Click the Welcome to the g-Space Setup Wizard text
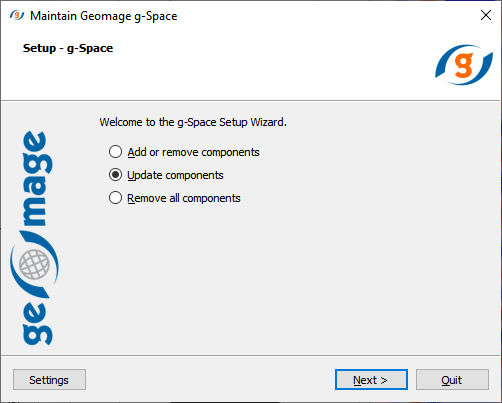This screenshot has height=403, width=502. 193,122
